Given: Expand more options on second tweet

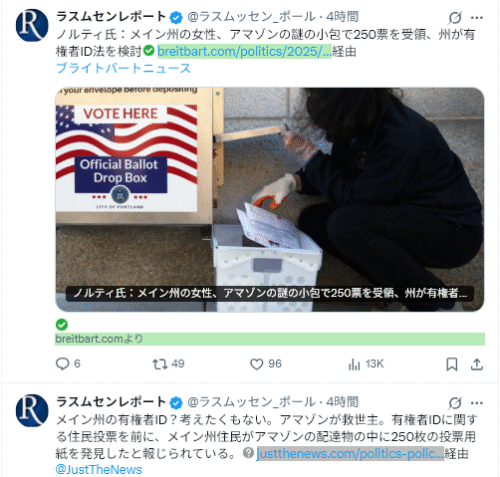Looking at the screenshot, I should [x=477, y=403].
